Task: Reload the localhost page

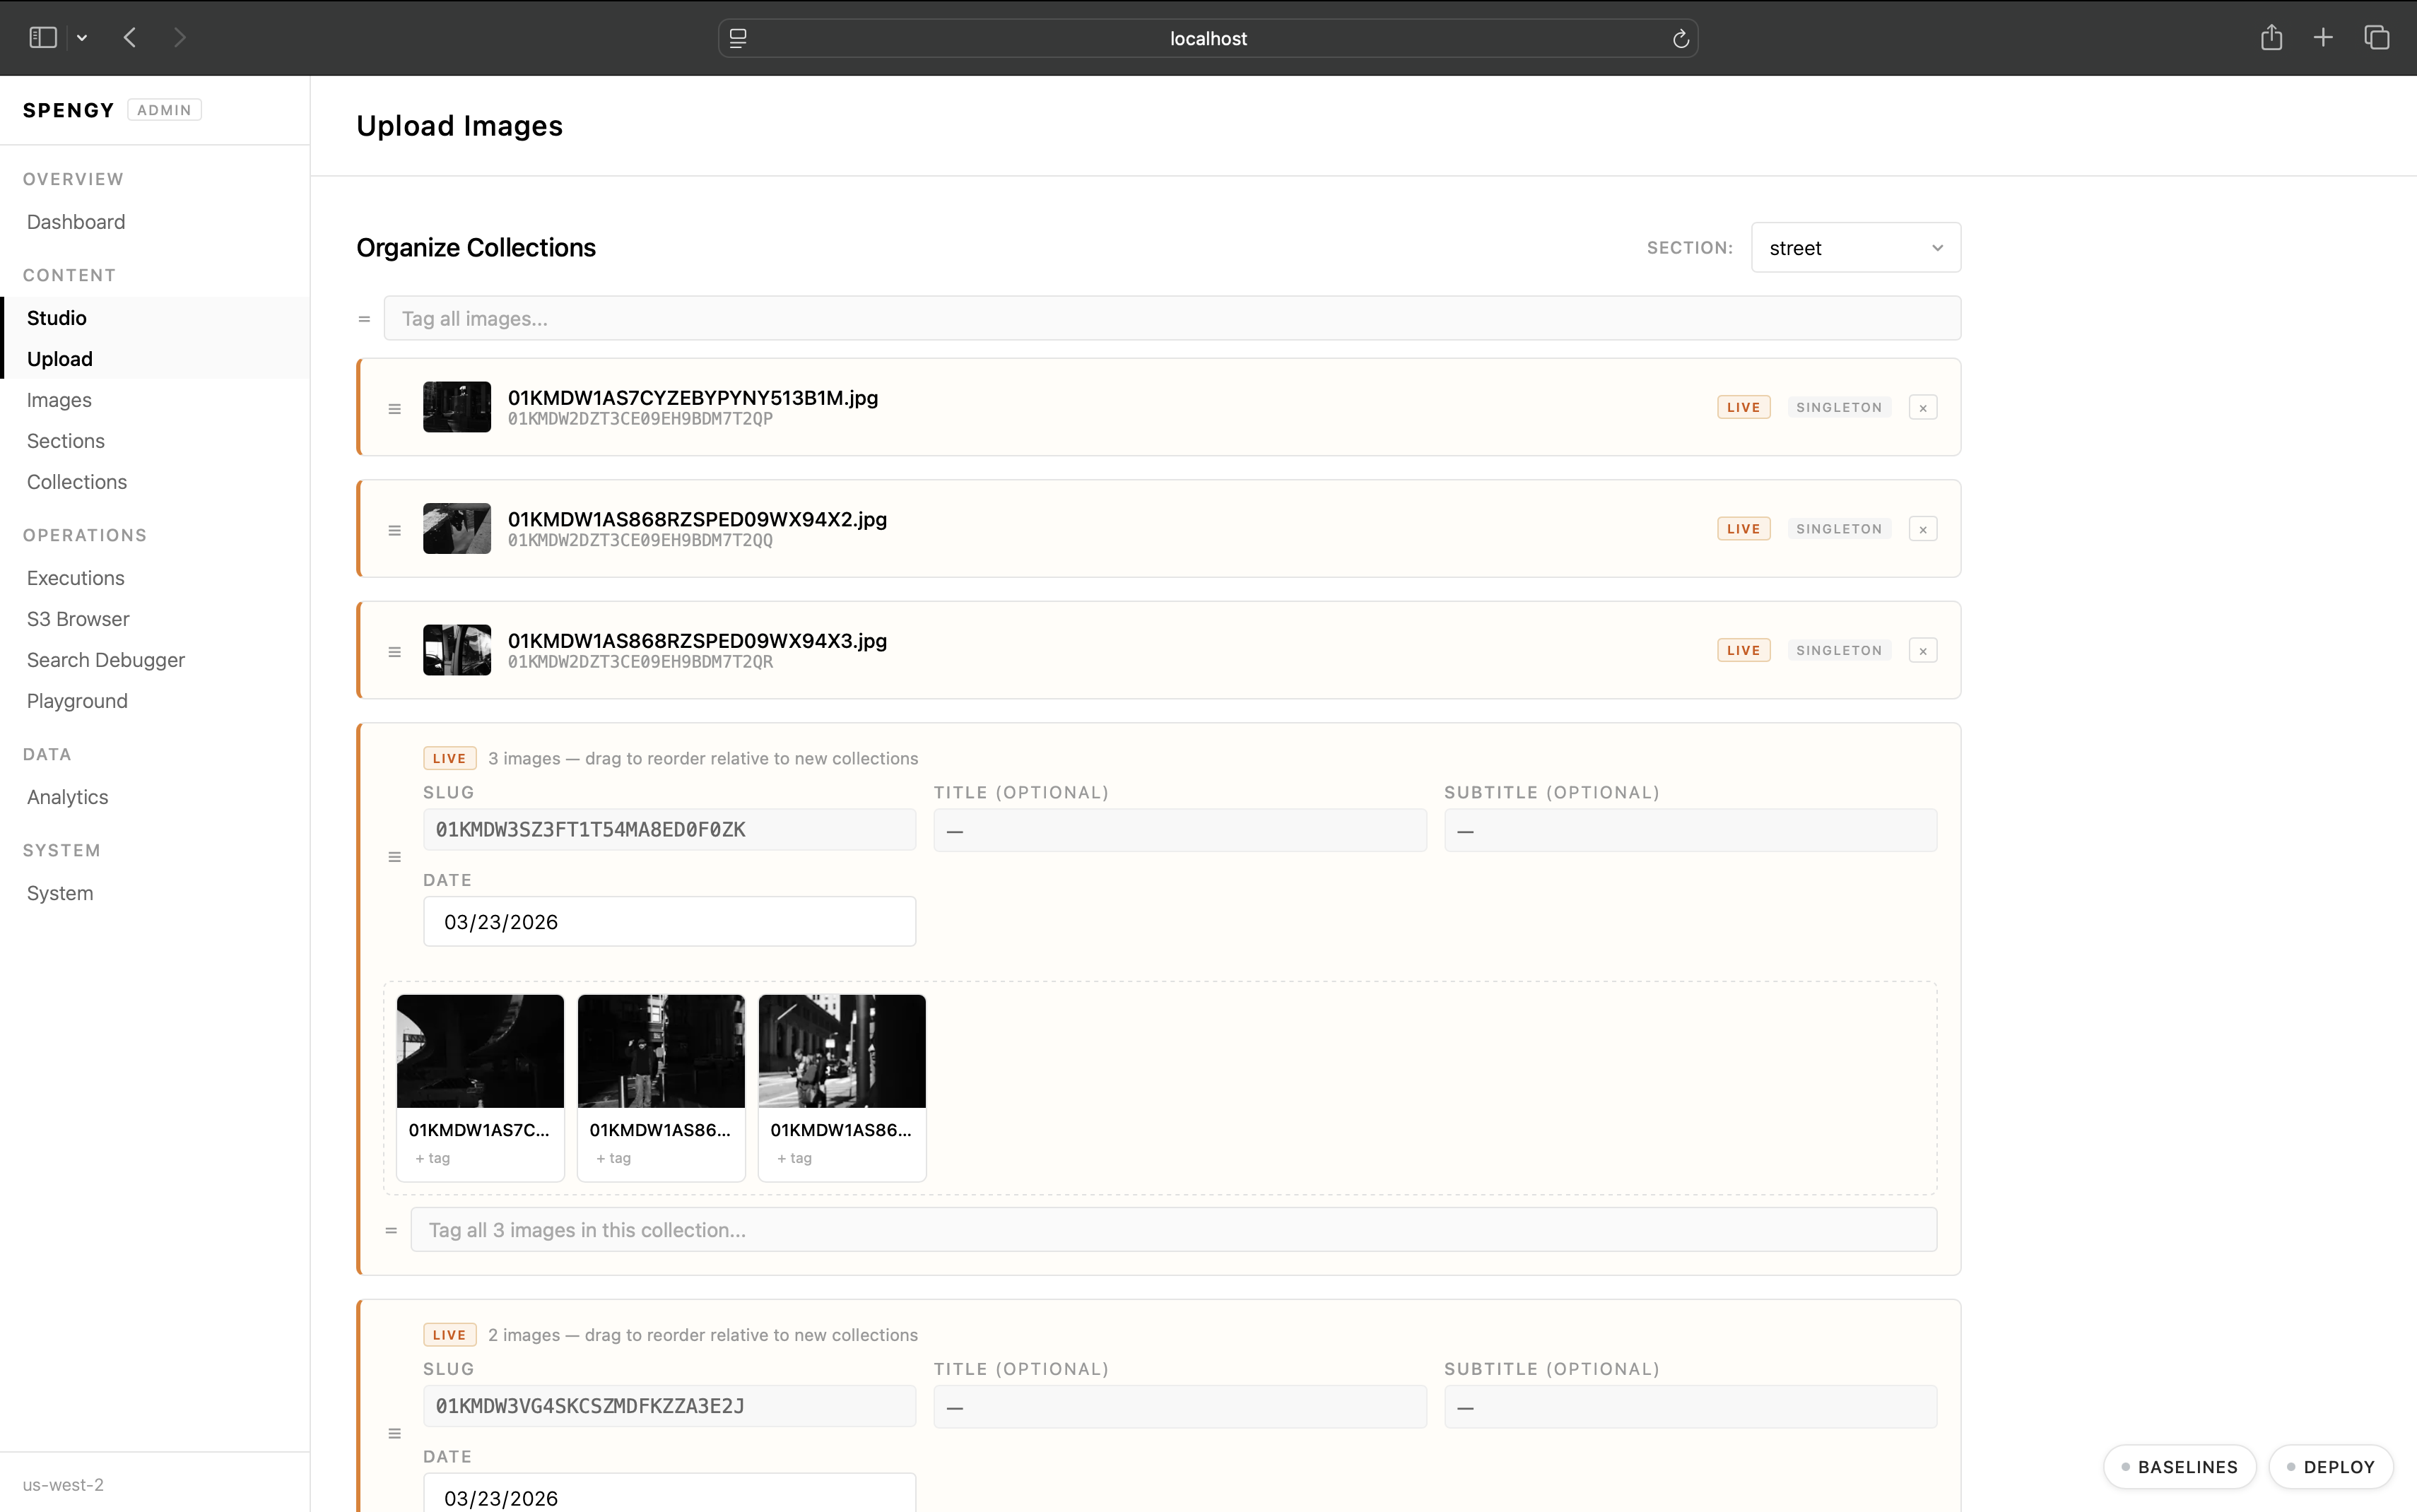Action: (x=1680, y=37)
